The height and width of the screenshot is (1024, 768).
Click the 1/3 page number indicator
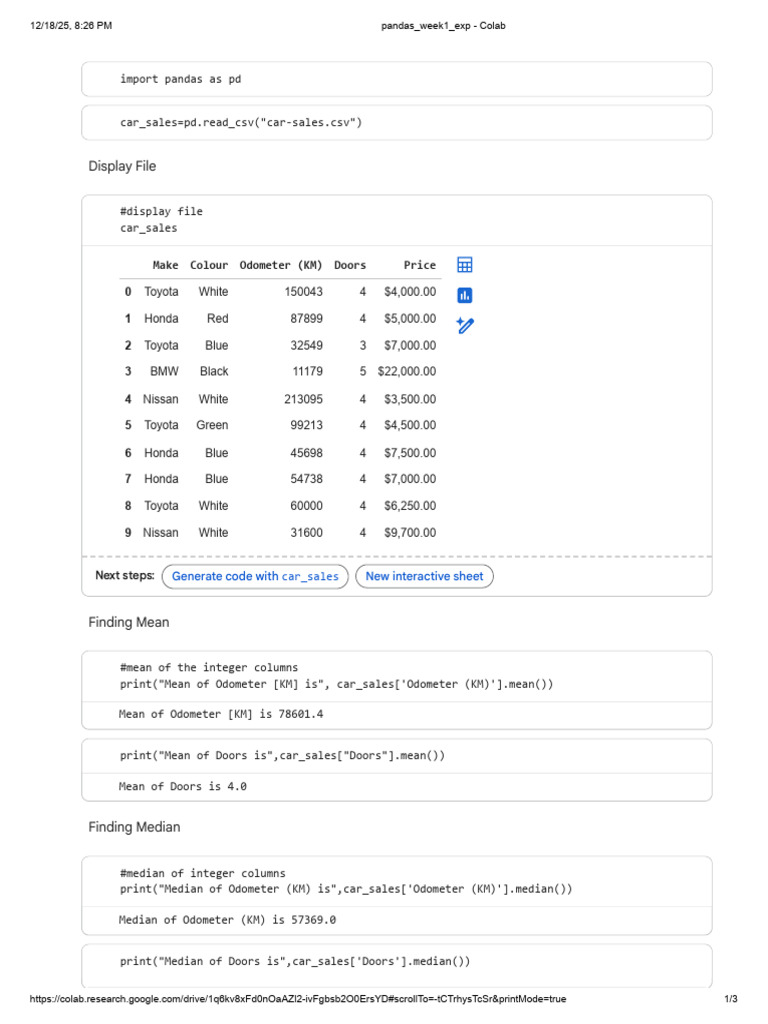pos(731,999)
